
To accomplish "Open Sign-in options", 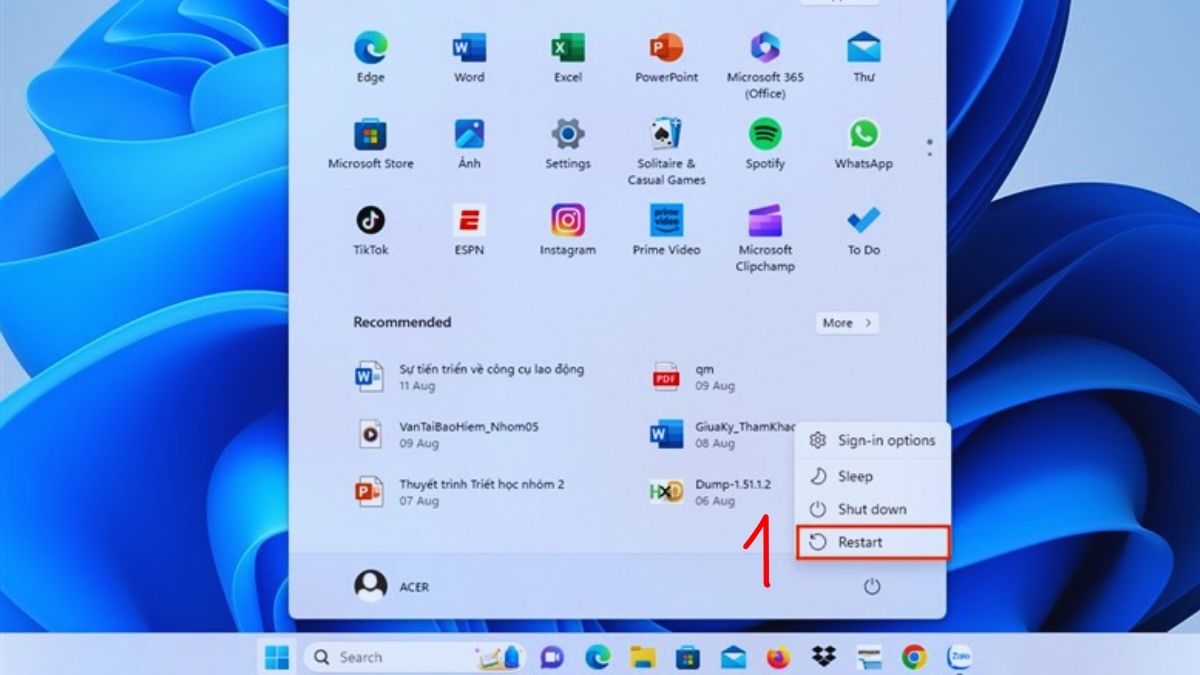I will (887, 440).
